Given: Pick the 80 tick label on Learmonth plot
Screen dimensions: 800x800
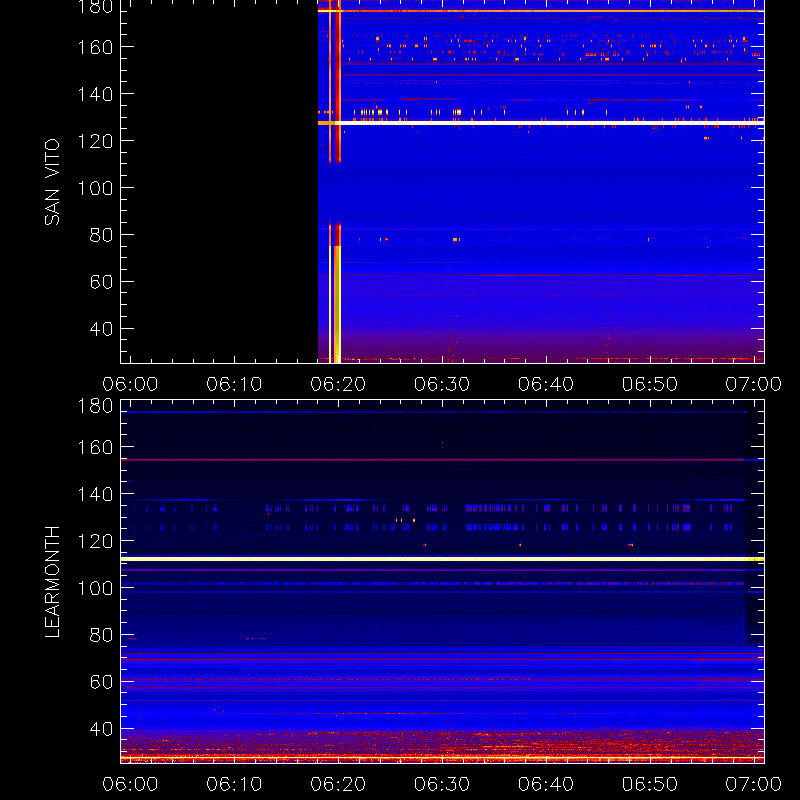Looking at the screenshot, I should pos(102,635).
